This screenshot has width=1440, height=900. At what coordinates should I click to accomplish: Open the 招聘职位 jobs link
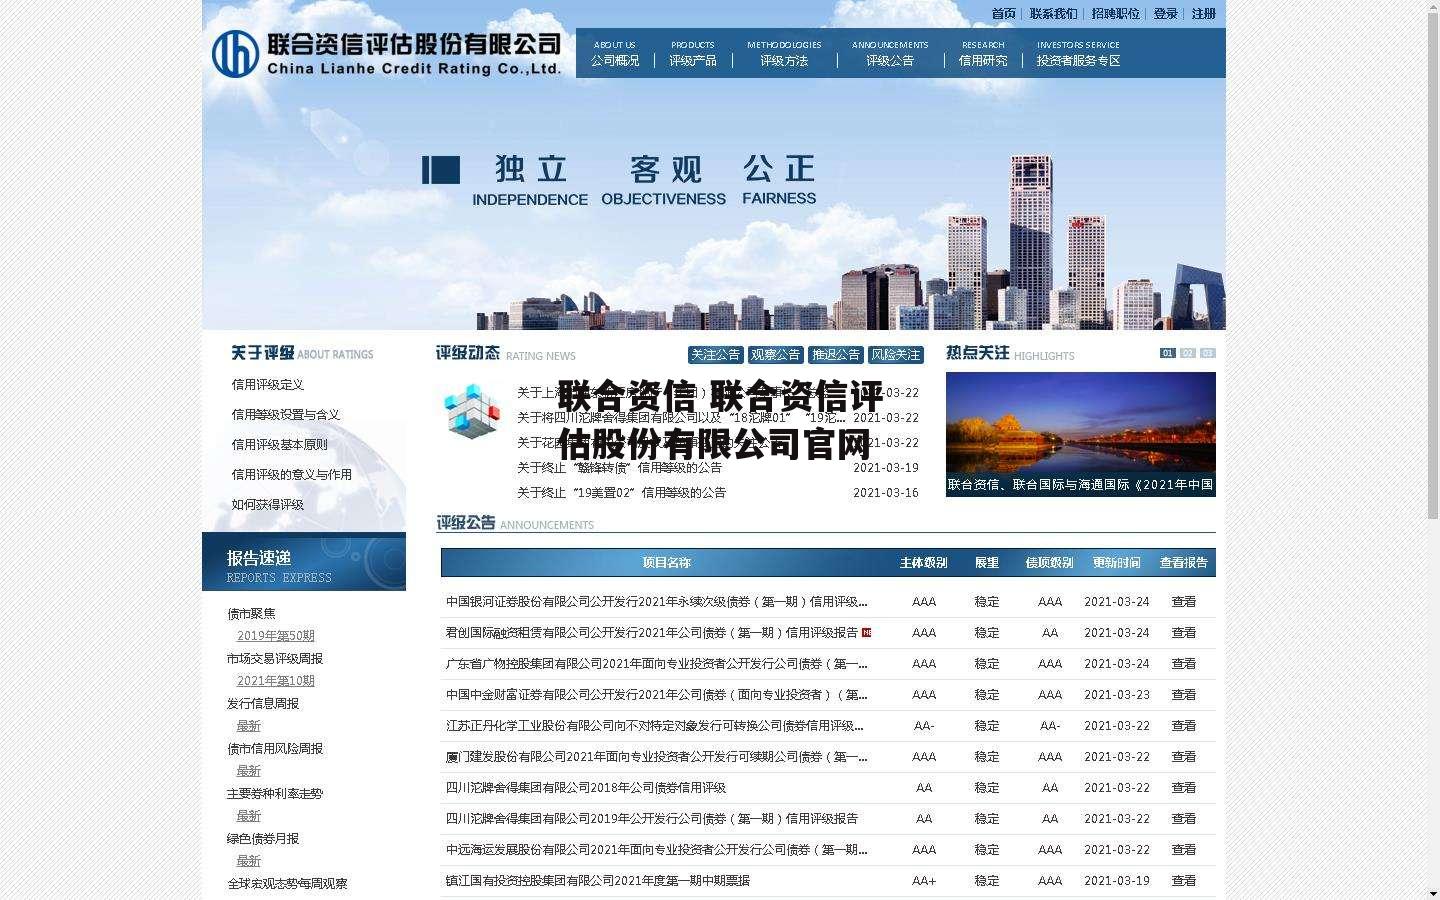(x=1115, y=14)
